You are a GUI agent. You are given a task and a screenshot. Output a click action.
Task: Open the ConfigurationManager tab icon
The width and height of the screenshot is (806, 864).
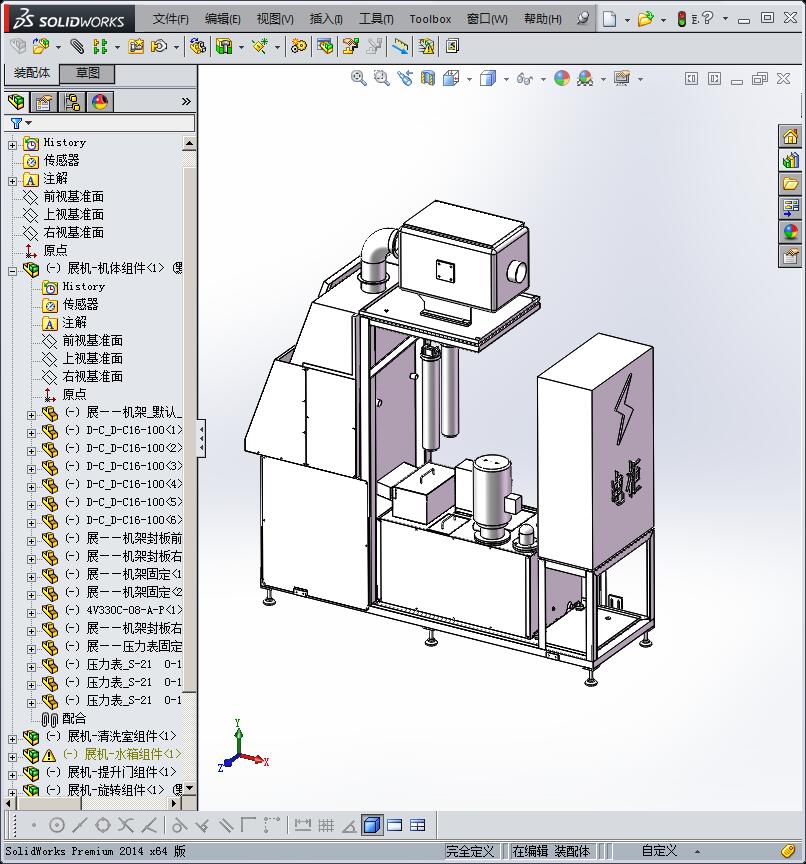[72, 102]
